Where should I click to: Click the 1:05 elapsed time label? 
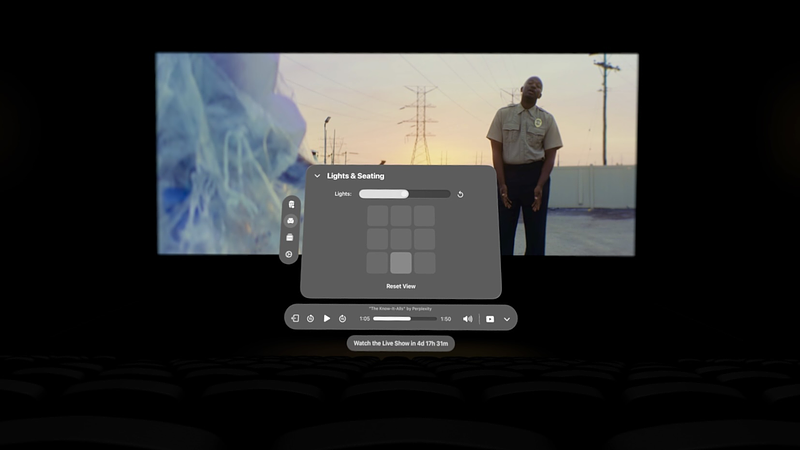pyautogui.click(x=364, y=319)
